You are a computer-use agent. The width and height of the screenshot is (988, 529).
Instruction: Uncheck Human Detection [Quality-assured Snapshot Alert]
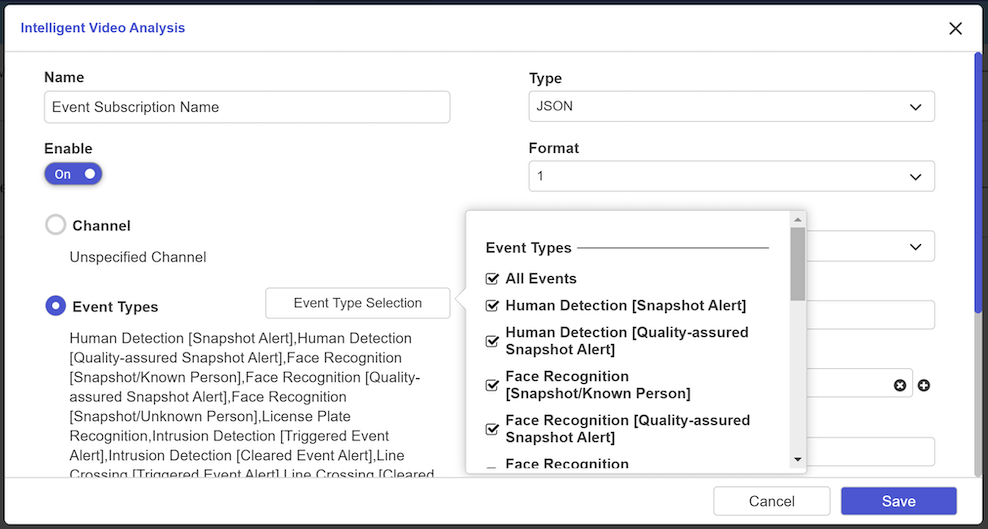tap(492, 341)
